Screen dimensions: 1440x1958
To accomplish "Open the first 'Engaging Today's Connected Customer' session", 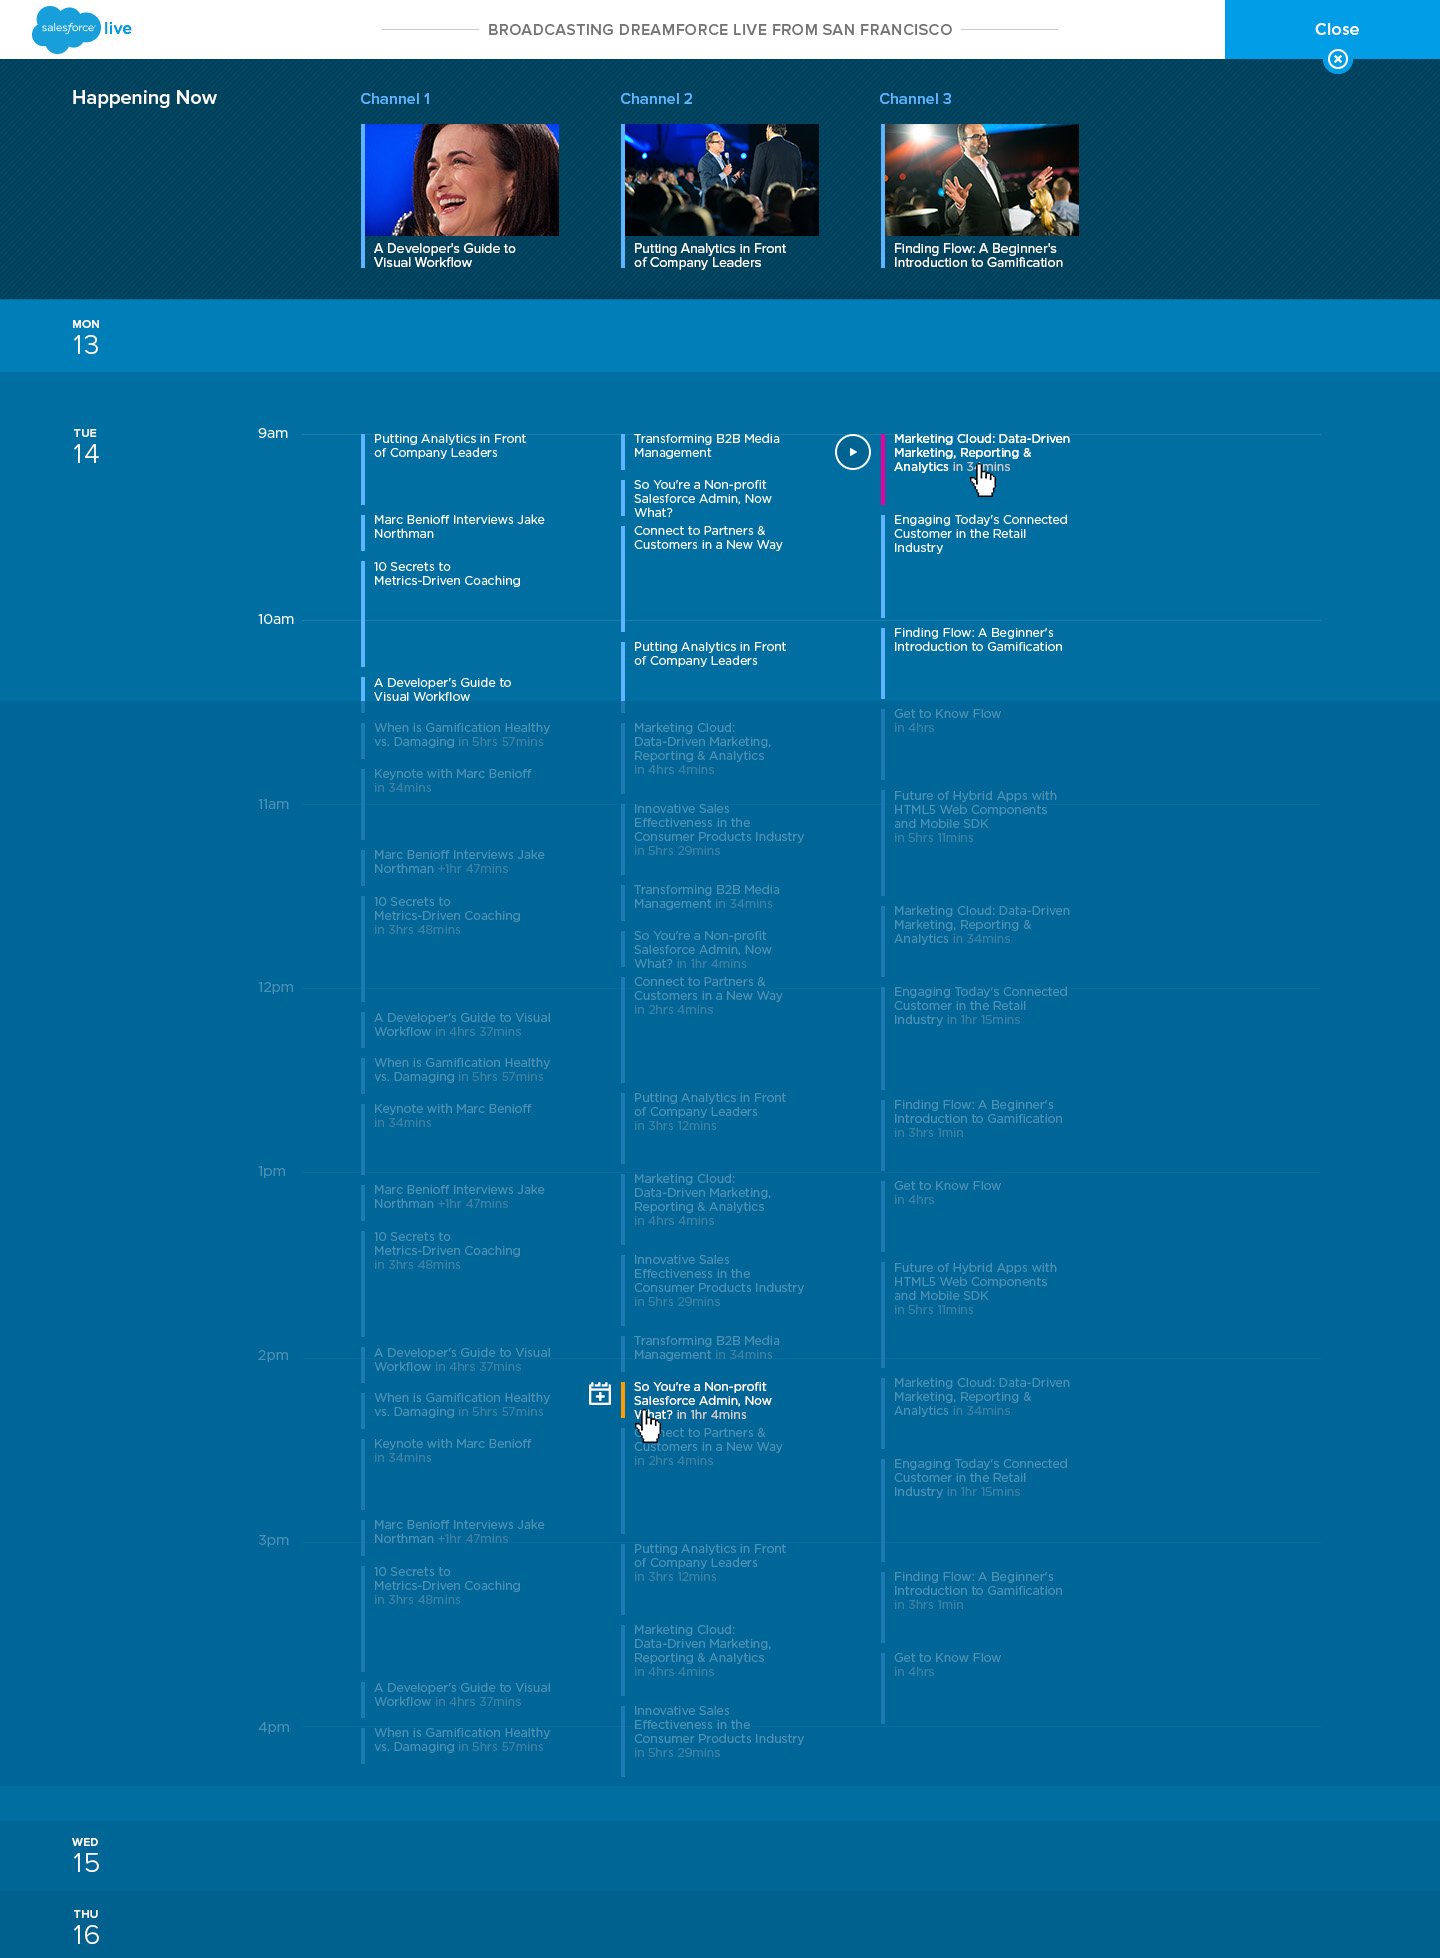I will (x=980, y=534).
